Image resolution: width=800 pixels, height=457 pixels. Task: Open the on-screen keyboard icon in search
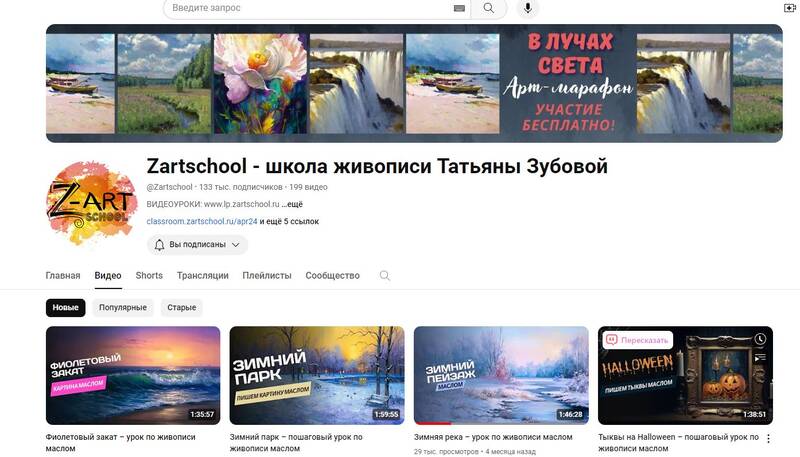click(x=459, y=8)
